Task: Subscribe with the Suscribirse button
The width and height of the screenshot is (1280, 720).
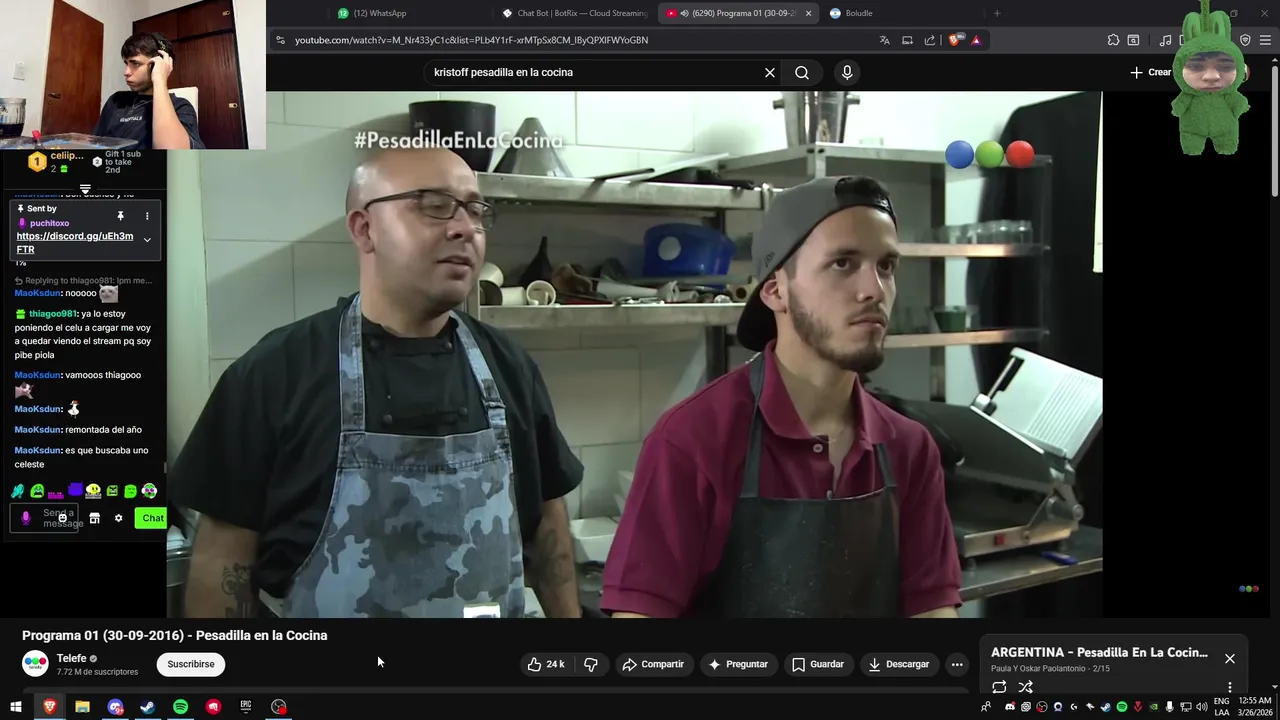Action: click(x=191, y=664)
